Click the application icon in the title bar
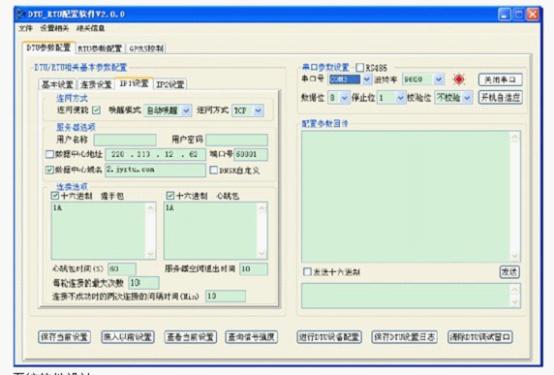This screenshot has height=375, width=554. (x=20, y=14)
